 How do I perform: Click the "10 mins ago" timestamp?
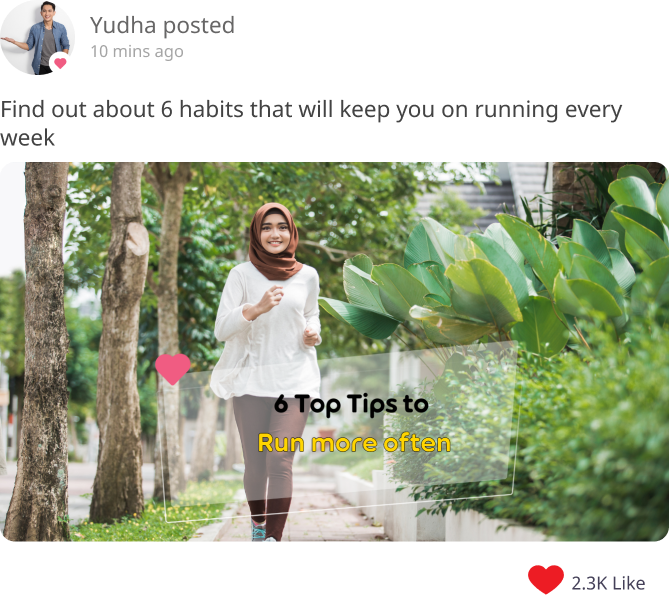click(x=137, y=52)
